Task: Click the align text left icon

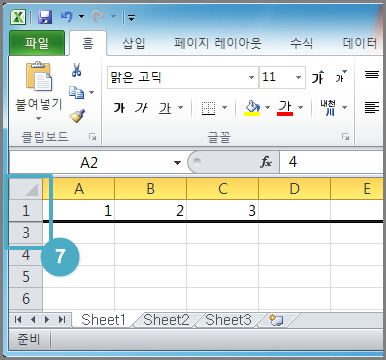Action: click(372, 108)
